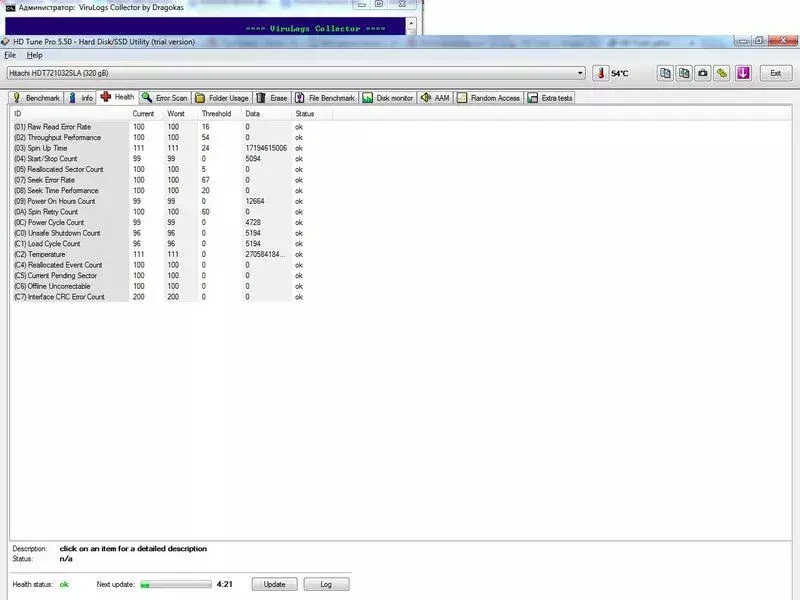Viewport: 800px width, 600px height.
Task: Select the (C5) Current Pending Sector row
Action: coord(158,276)
